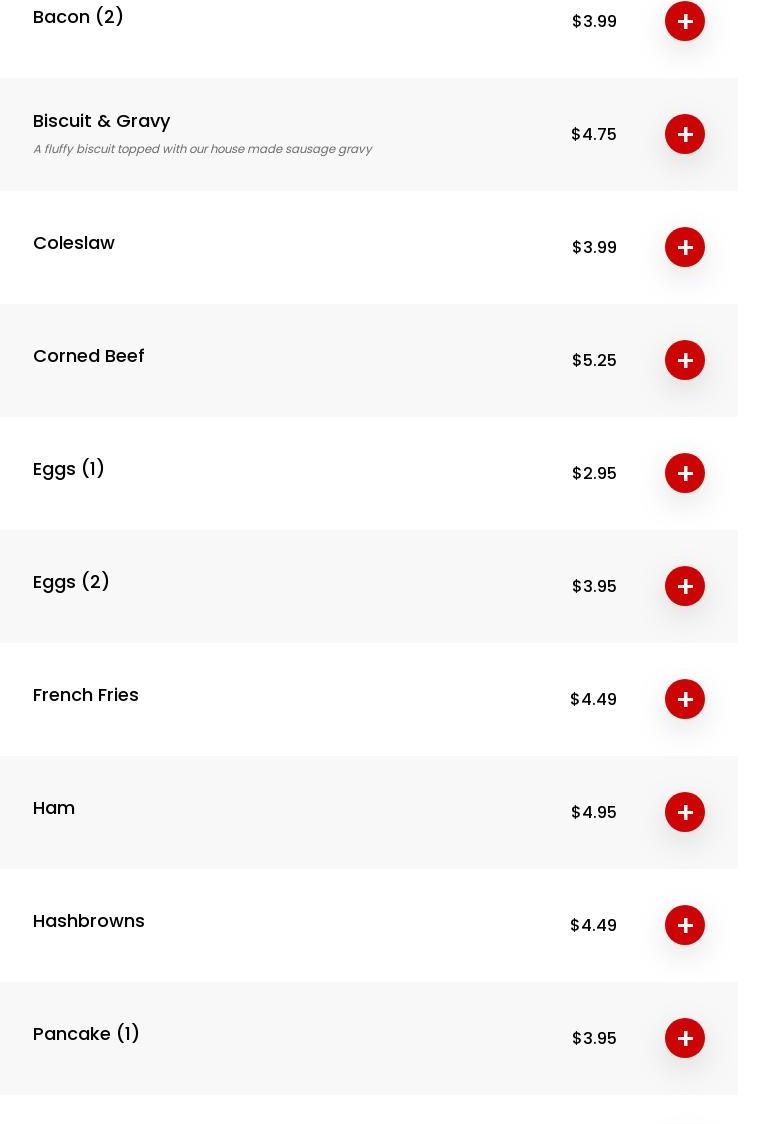The image size is (770, 1124).
Task: Click plus icon next to Eggs (1)
Action: [685, 473]
